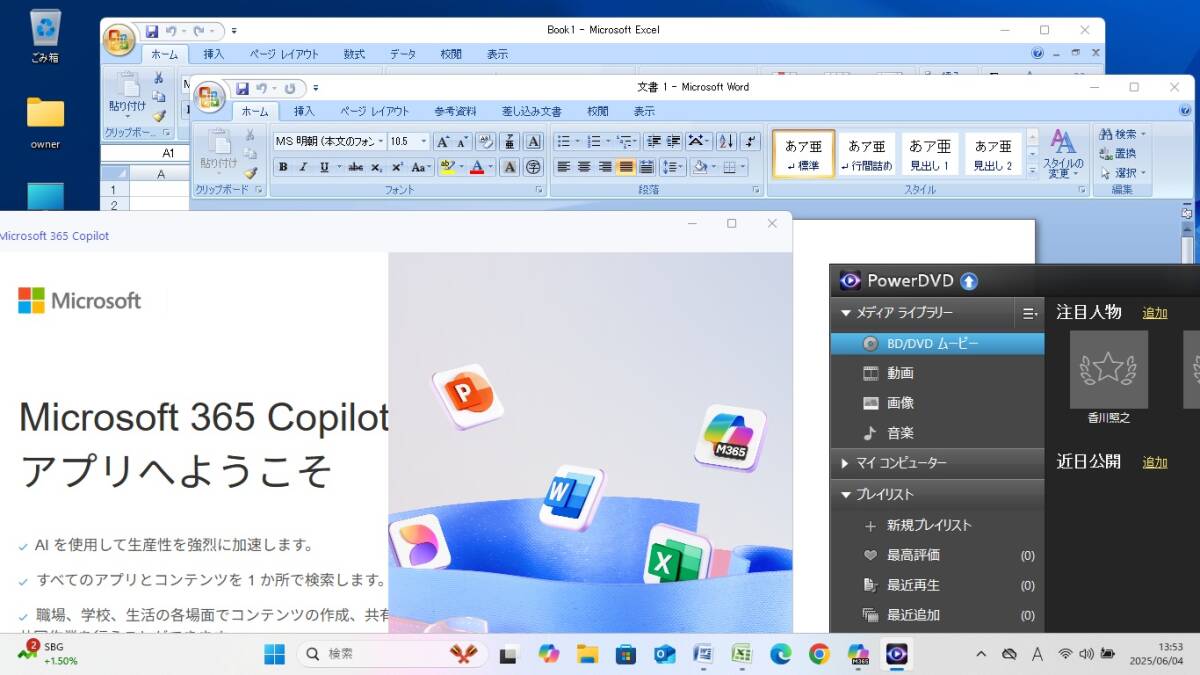Apply character border in Word font group
1200x675 pixels.
[x=533, y=142]
